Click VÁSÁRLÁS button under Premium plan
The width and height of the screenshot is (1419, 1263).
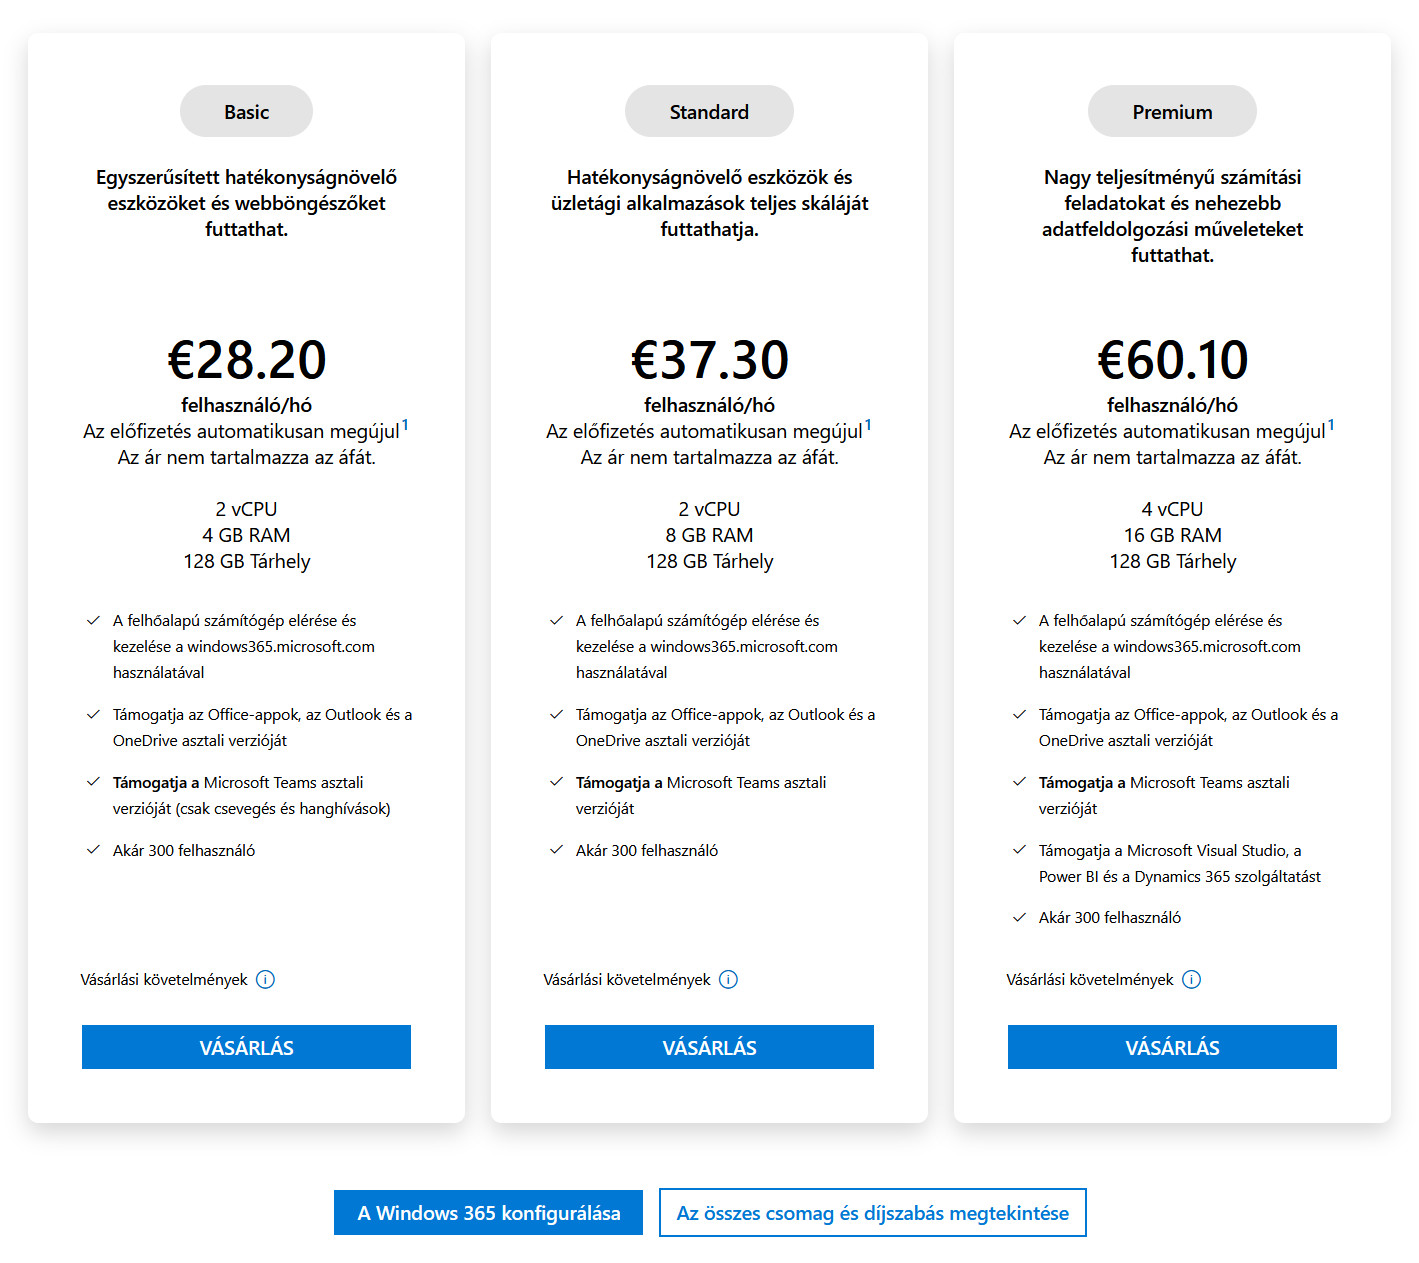1172,1047
